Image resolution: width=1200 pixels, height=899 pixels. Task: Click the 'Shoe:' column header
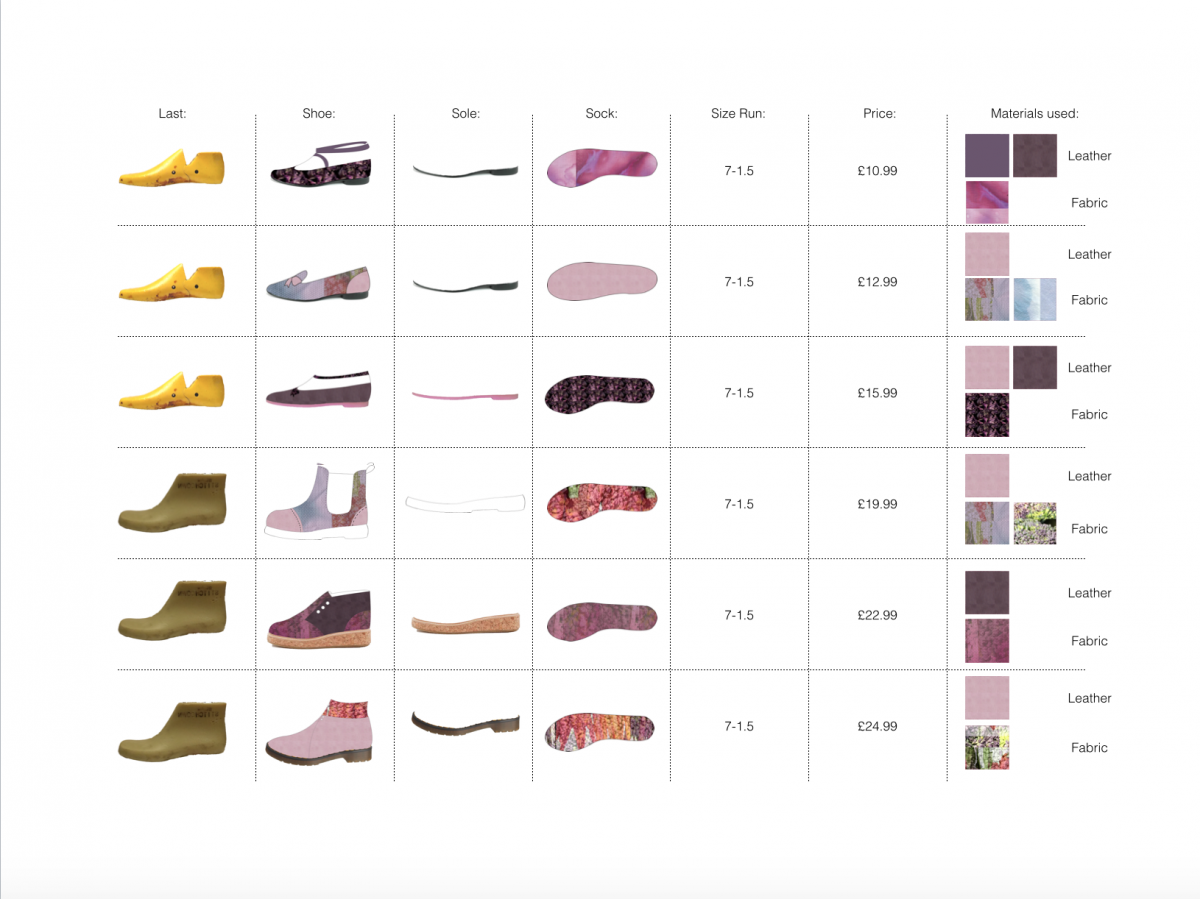tap(319, 114)
